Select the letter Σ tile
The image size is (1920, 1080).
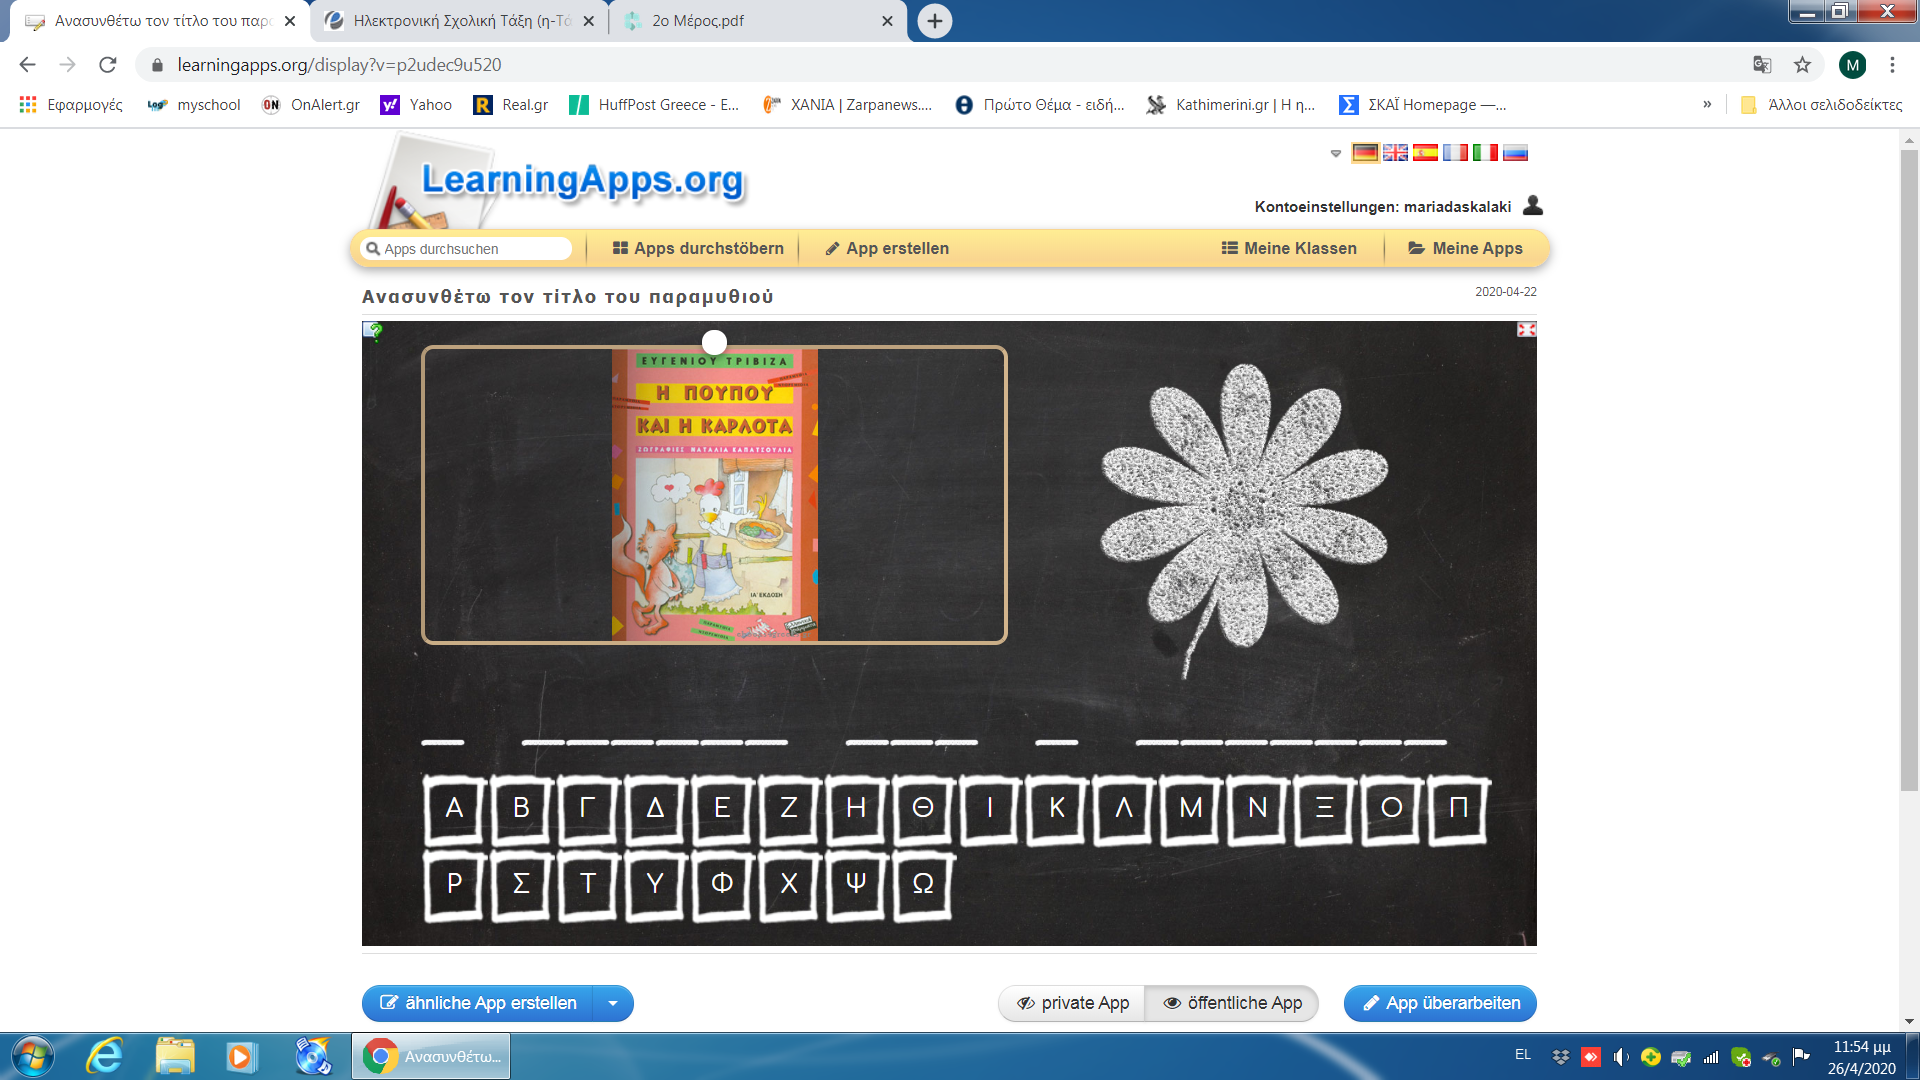click(521, 884)
